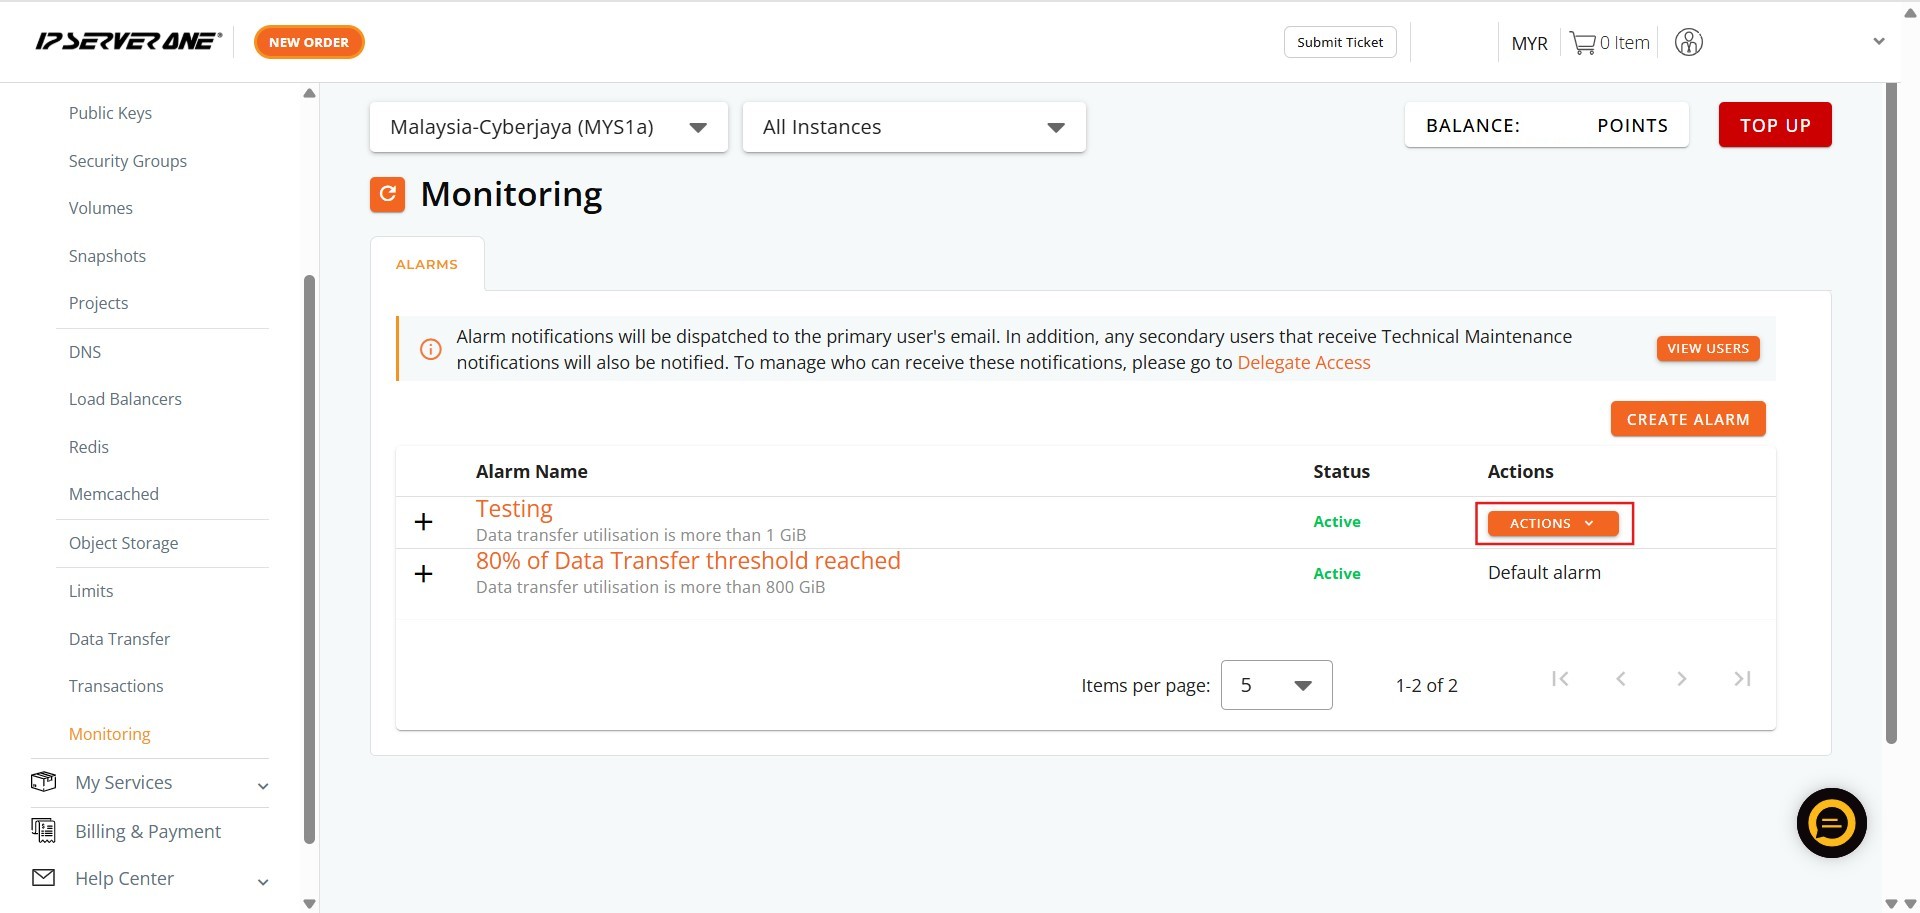Follow the Delegate Access link
Image resolution: width=1920 pixels, height=913 pixels.
(1303, 363)
